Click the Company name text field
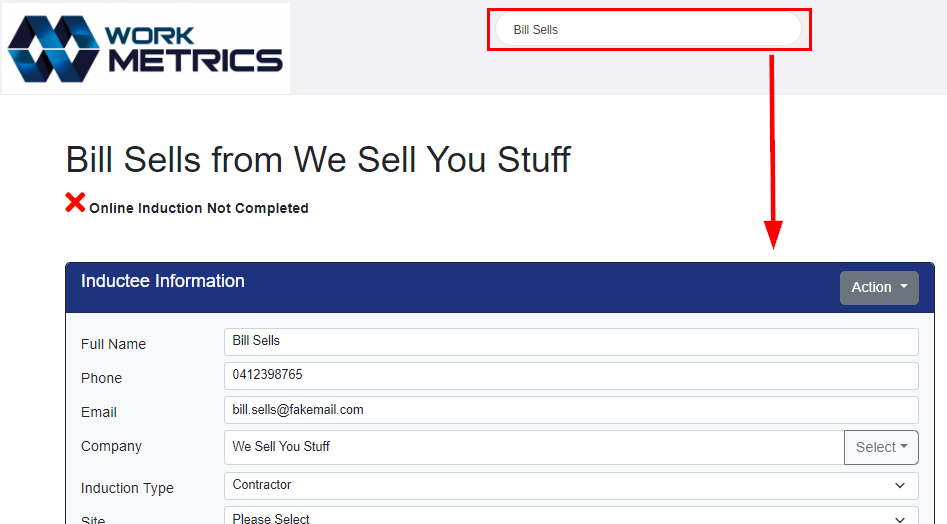947x524 pixels. [534, 447]
